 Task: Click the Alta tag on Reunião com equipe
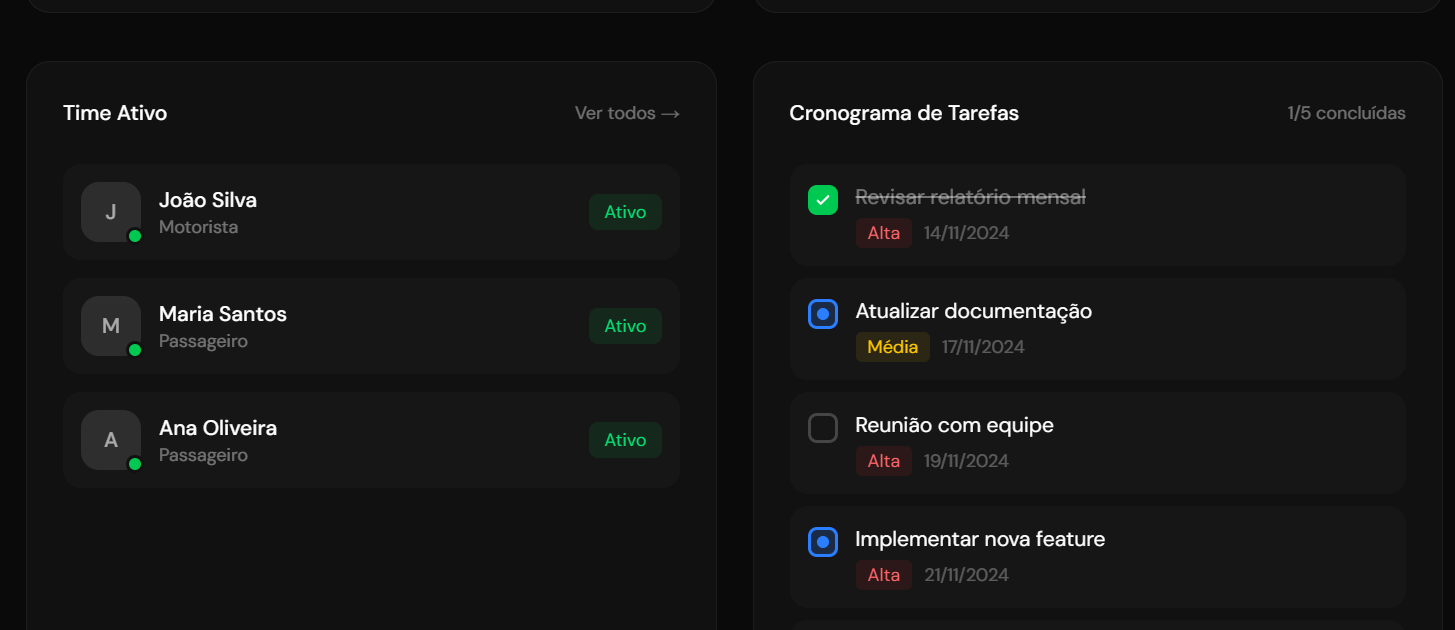[x=883, y=461]
